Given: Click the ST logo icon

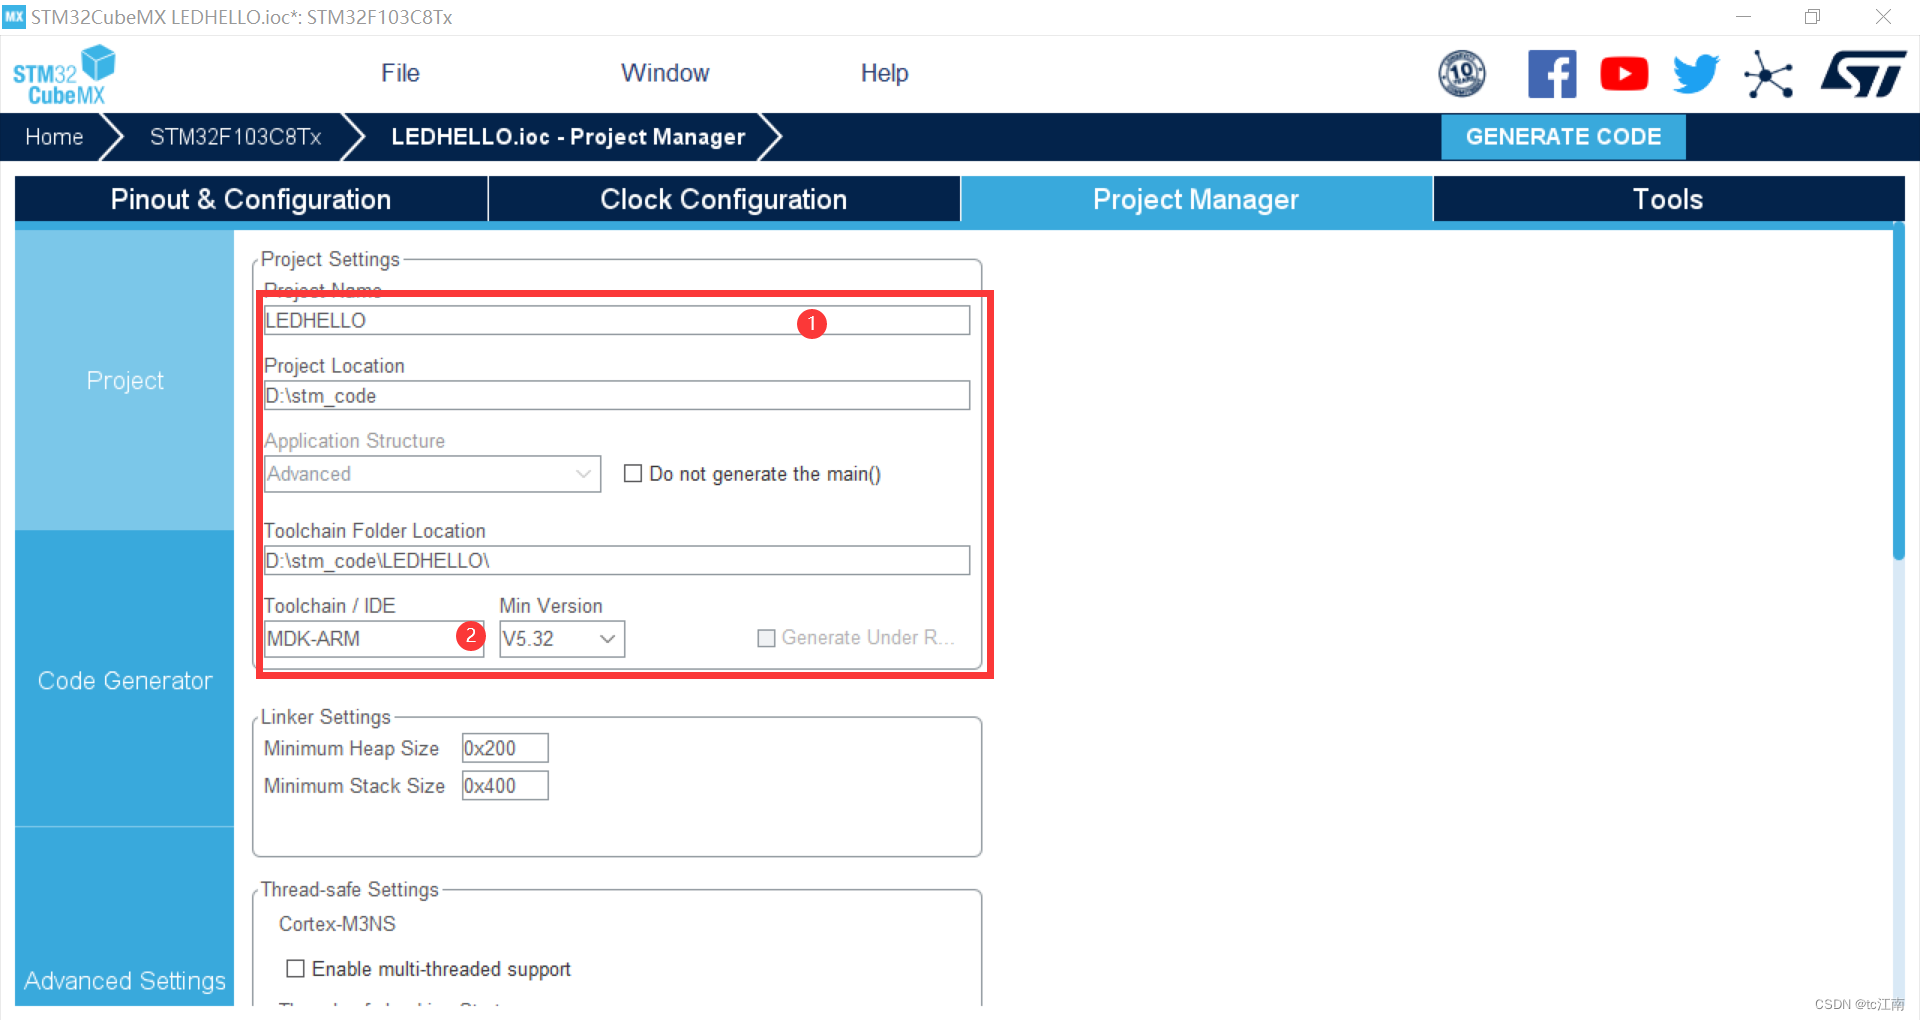Looking at the screenshot, I should click(x=1863, y=74).
